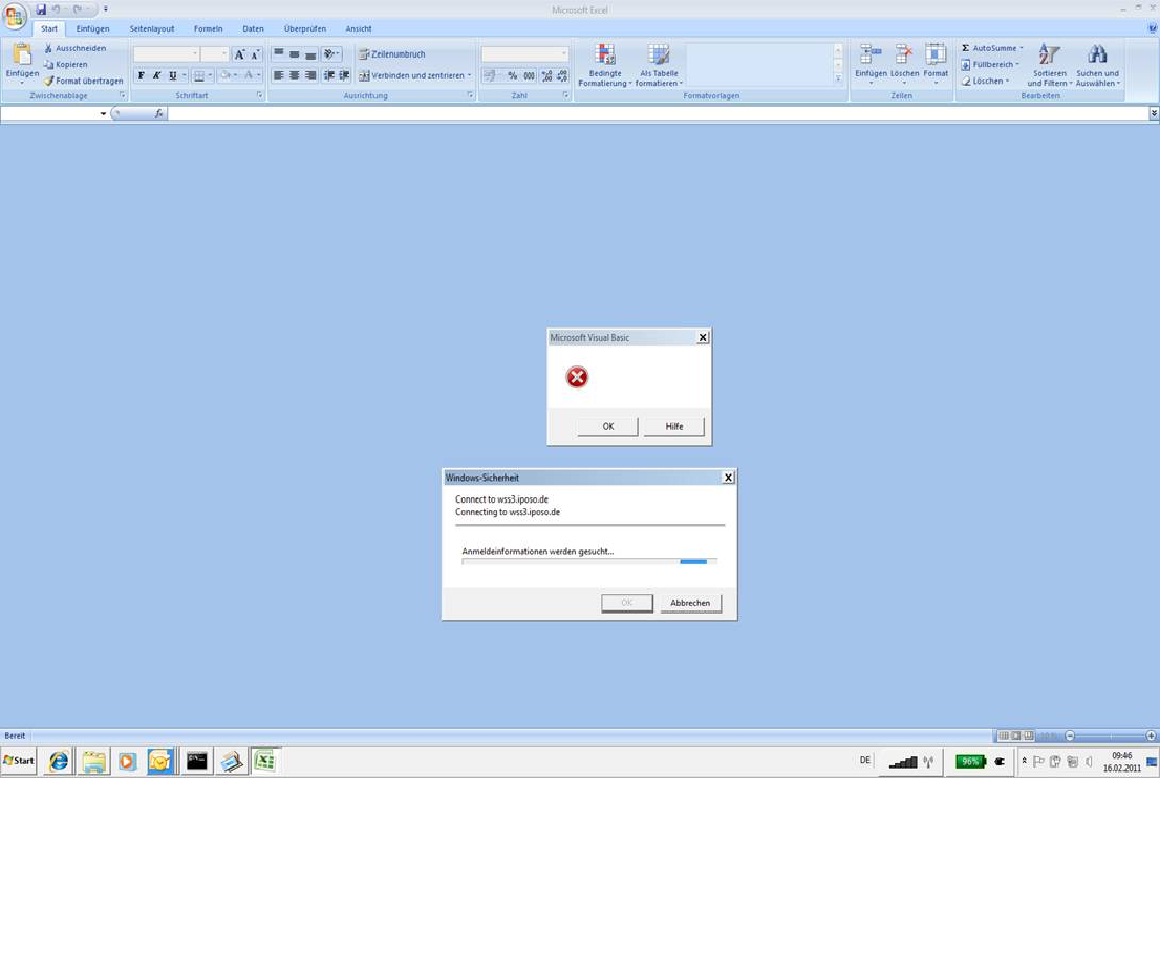
Task: Click OK in Microsoft Visual Basic dialog
Action: tap(608, 427)
